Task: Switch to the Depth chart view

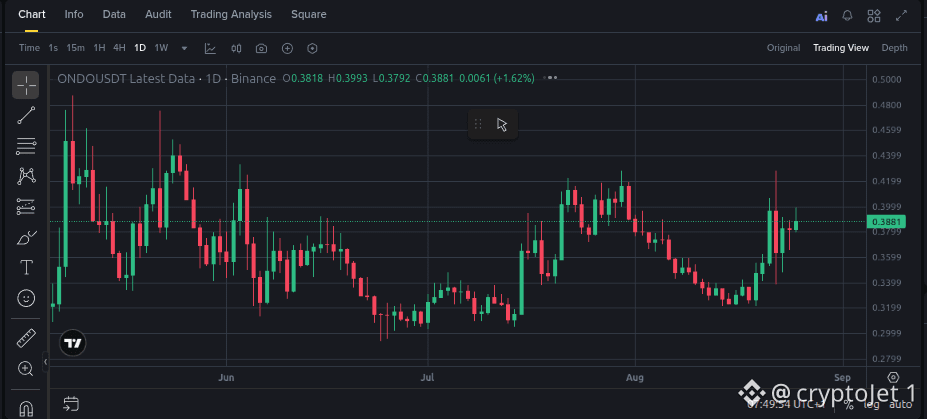Action: tap(894, 48)
